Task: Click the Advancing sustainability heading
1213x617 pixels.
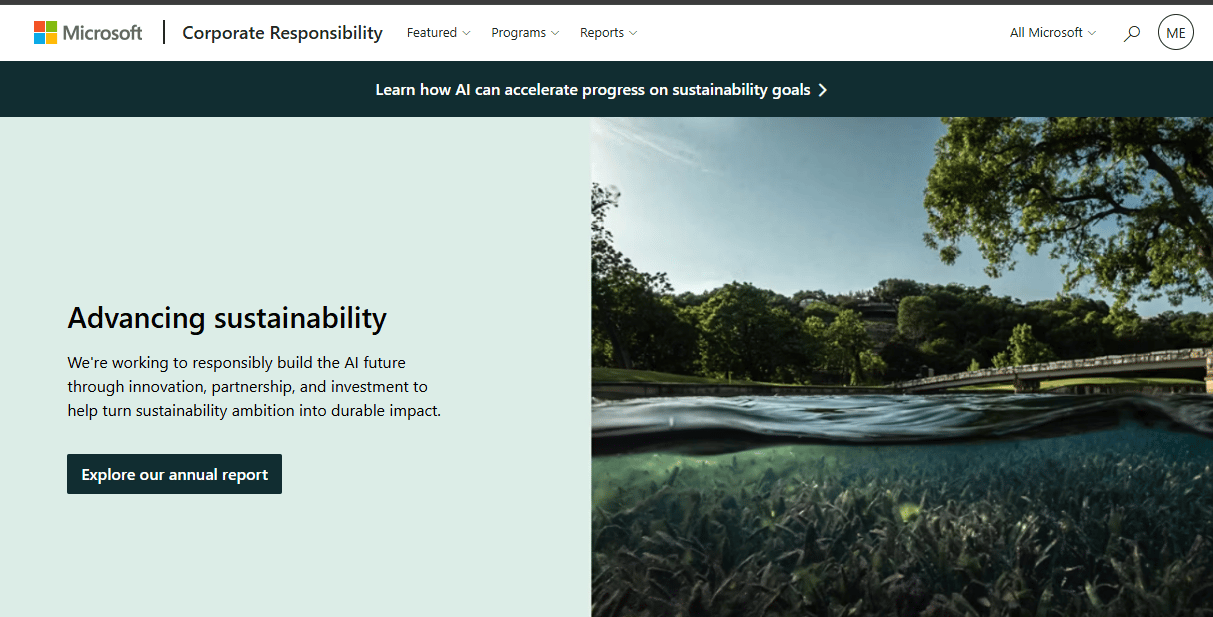Action: [x=227, y=318]
